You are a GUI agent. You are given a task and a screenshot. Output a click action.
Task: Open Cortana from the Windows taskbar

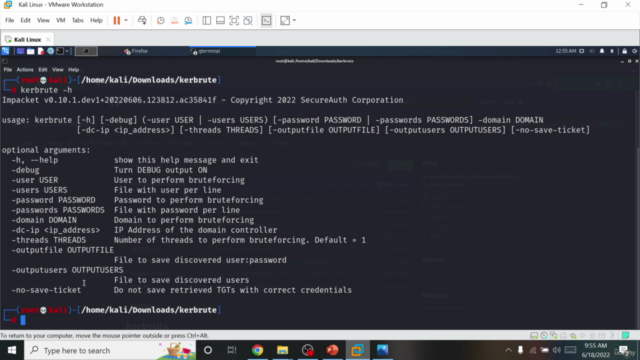pyautogui.click(x=208, y=350)
